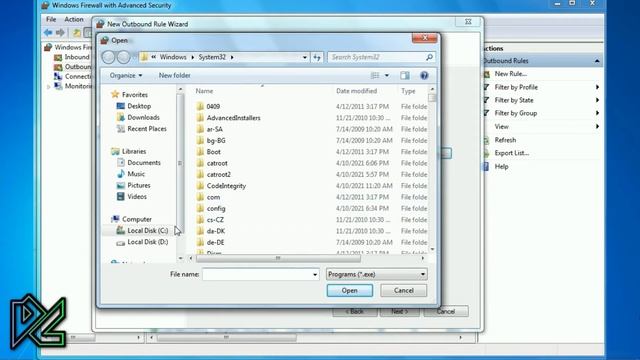
Task: Click Export List... in Actions pane
Action: pos(512,153)
